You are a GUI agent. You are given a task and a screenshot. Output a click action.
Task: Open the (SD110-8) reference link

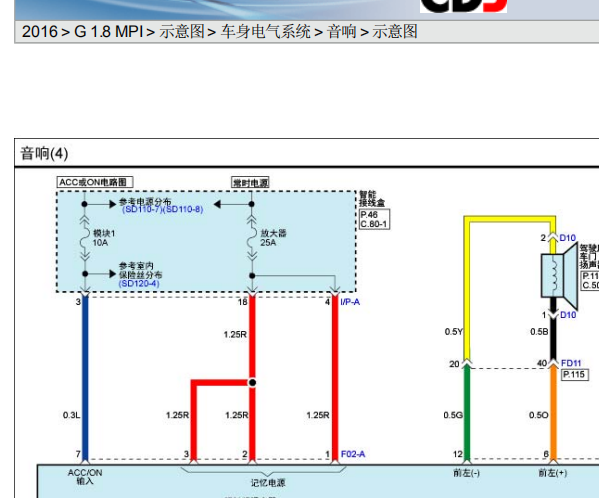tap(183, 209)
